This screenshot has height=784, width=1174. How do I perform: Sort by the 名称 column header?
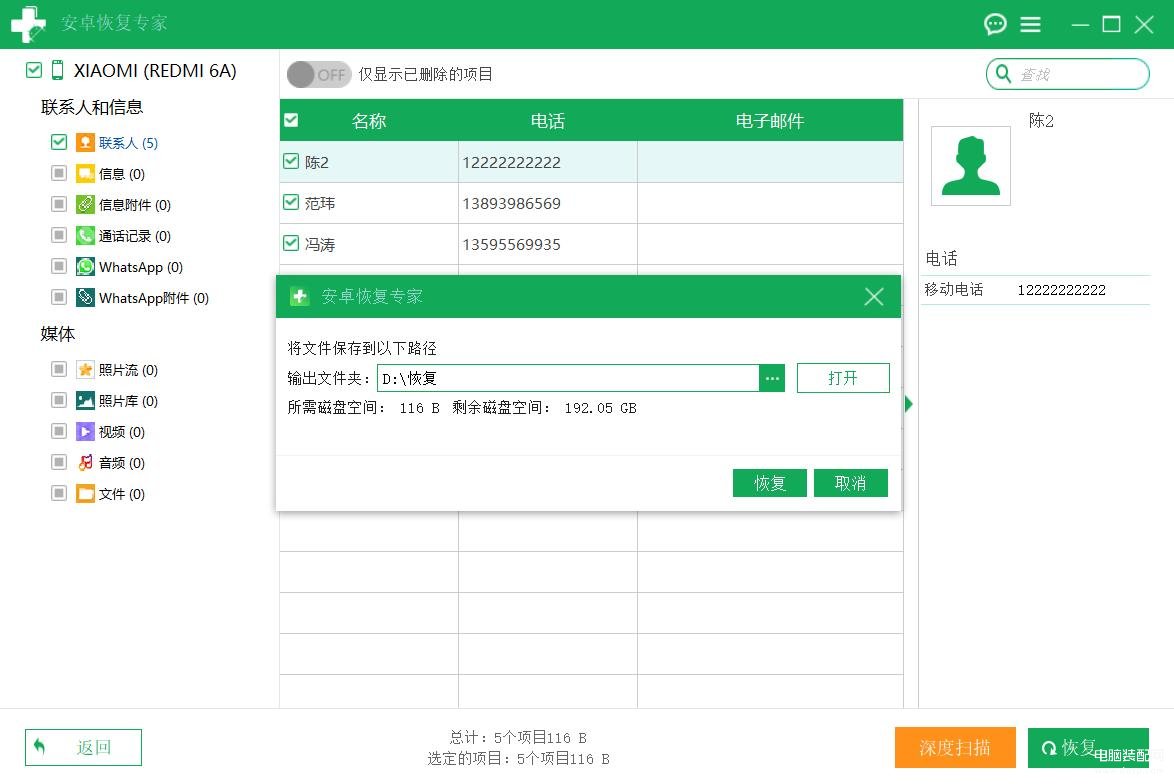[x=369, y=121]
